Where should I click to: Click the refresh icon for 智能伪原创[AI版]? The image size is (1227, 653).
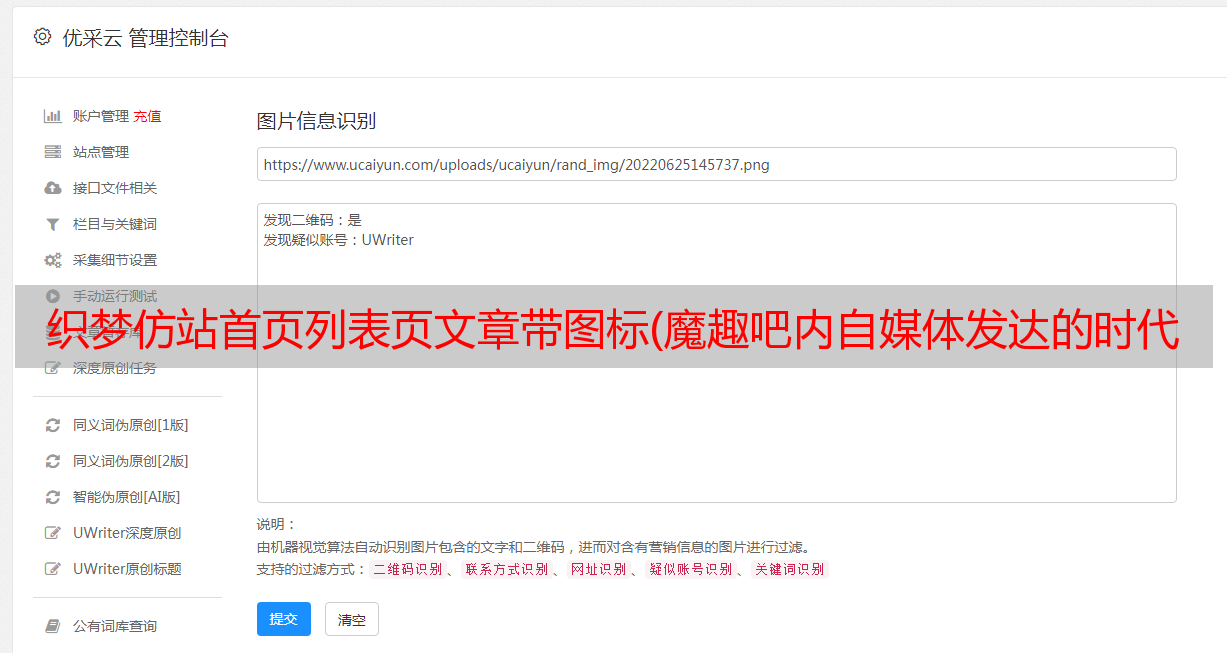coord(53,497)
